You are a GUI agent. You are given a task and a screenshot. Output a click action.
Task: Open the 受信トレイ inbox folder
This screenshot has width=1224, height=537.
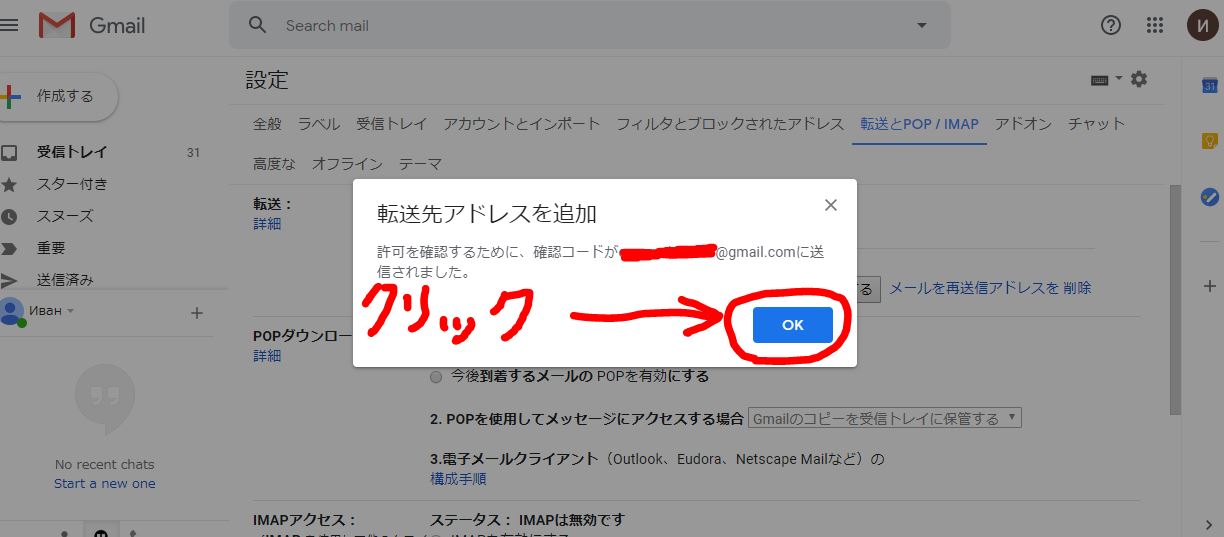(x=73, y=152)
